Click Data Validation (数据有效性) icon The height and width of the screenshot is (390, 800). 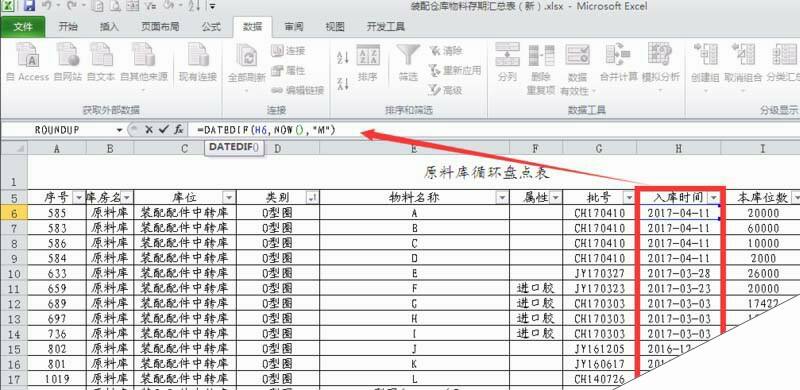tap(578, 69)
